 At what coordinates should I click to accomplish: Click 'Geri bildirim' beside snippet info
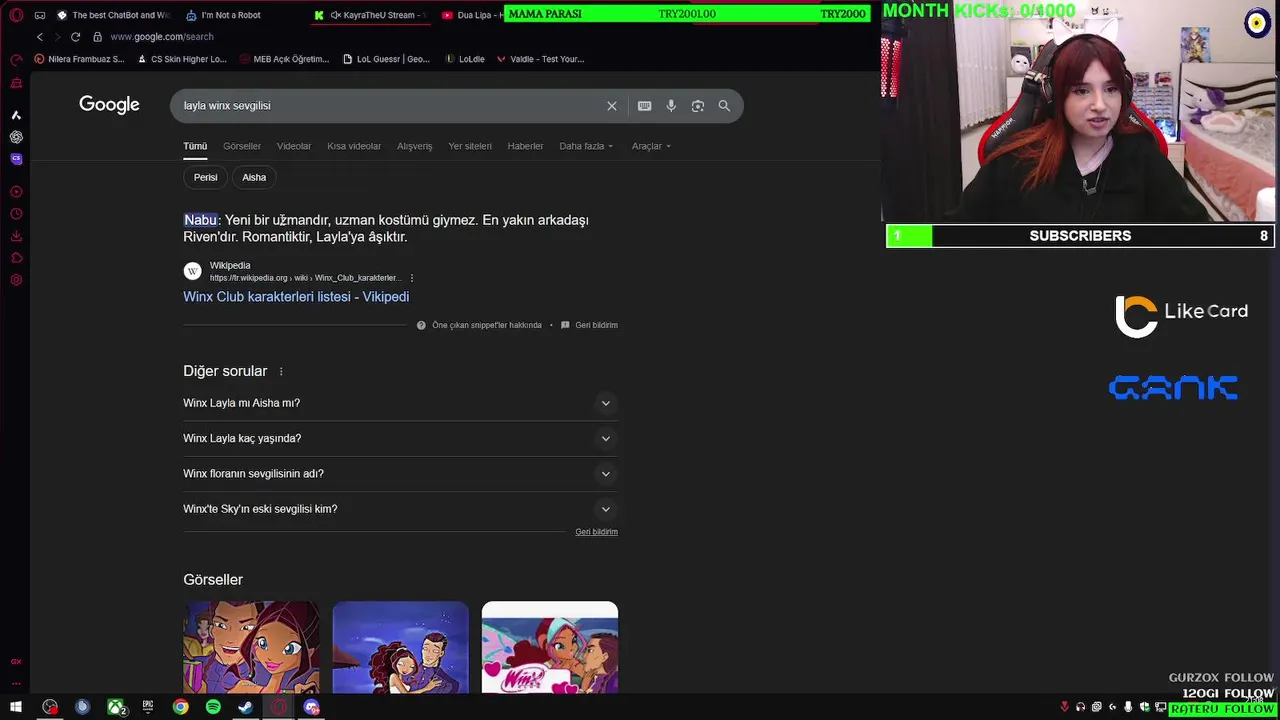[x=589, y=325]
